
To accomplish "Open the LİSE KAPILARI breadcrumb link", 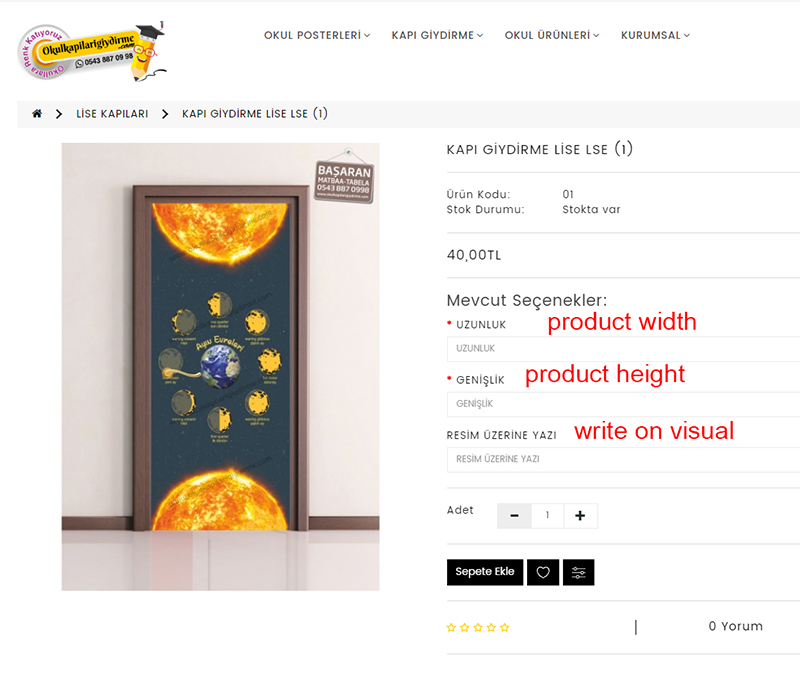I will [112, 114].
